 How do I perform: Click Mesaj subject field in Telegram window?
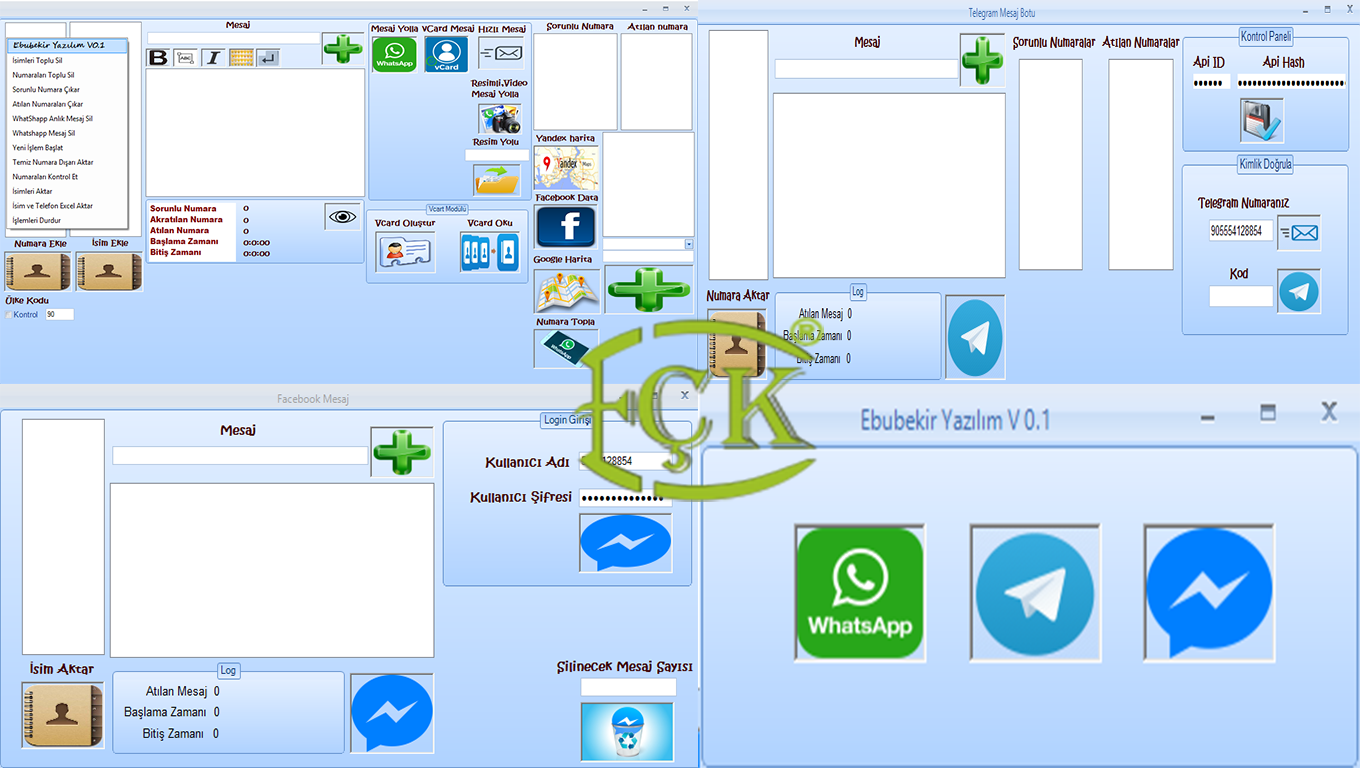(x=867, y=69)
